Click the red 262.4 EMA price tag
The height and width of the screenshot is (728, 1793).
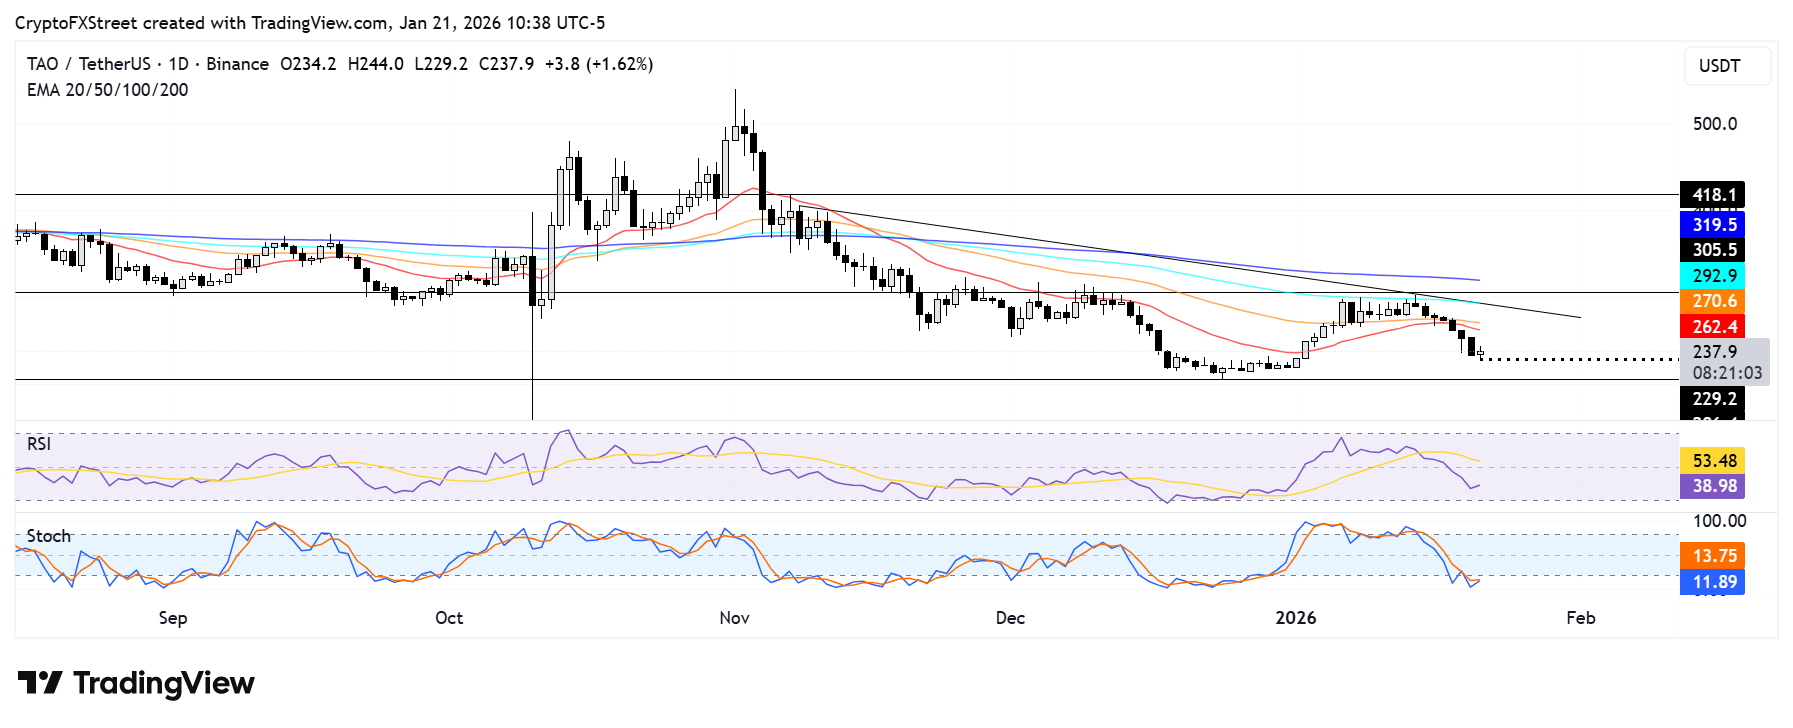[x=1713, y=327]
